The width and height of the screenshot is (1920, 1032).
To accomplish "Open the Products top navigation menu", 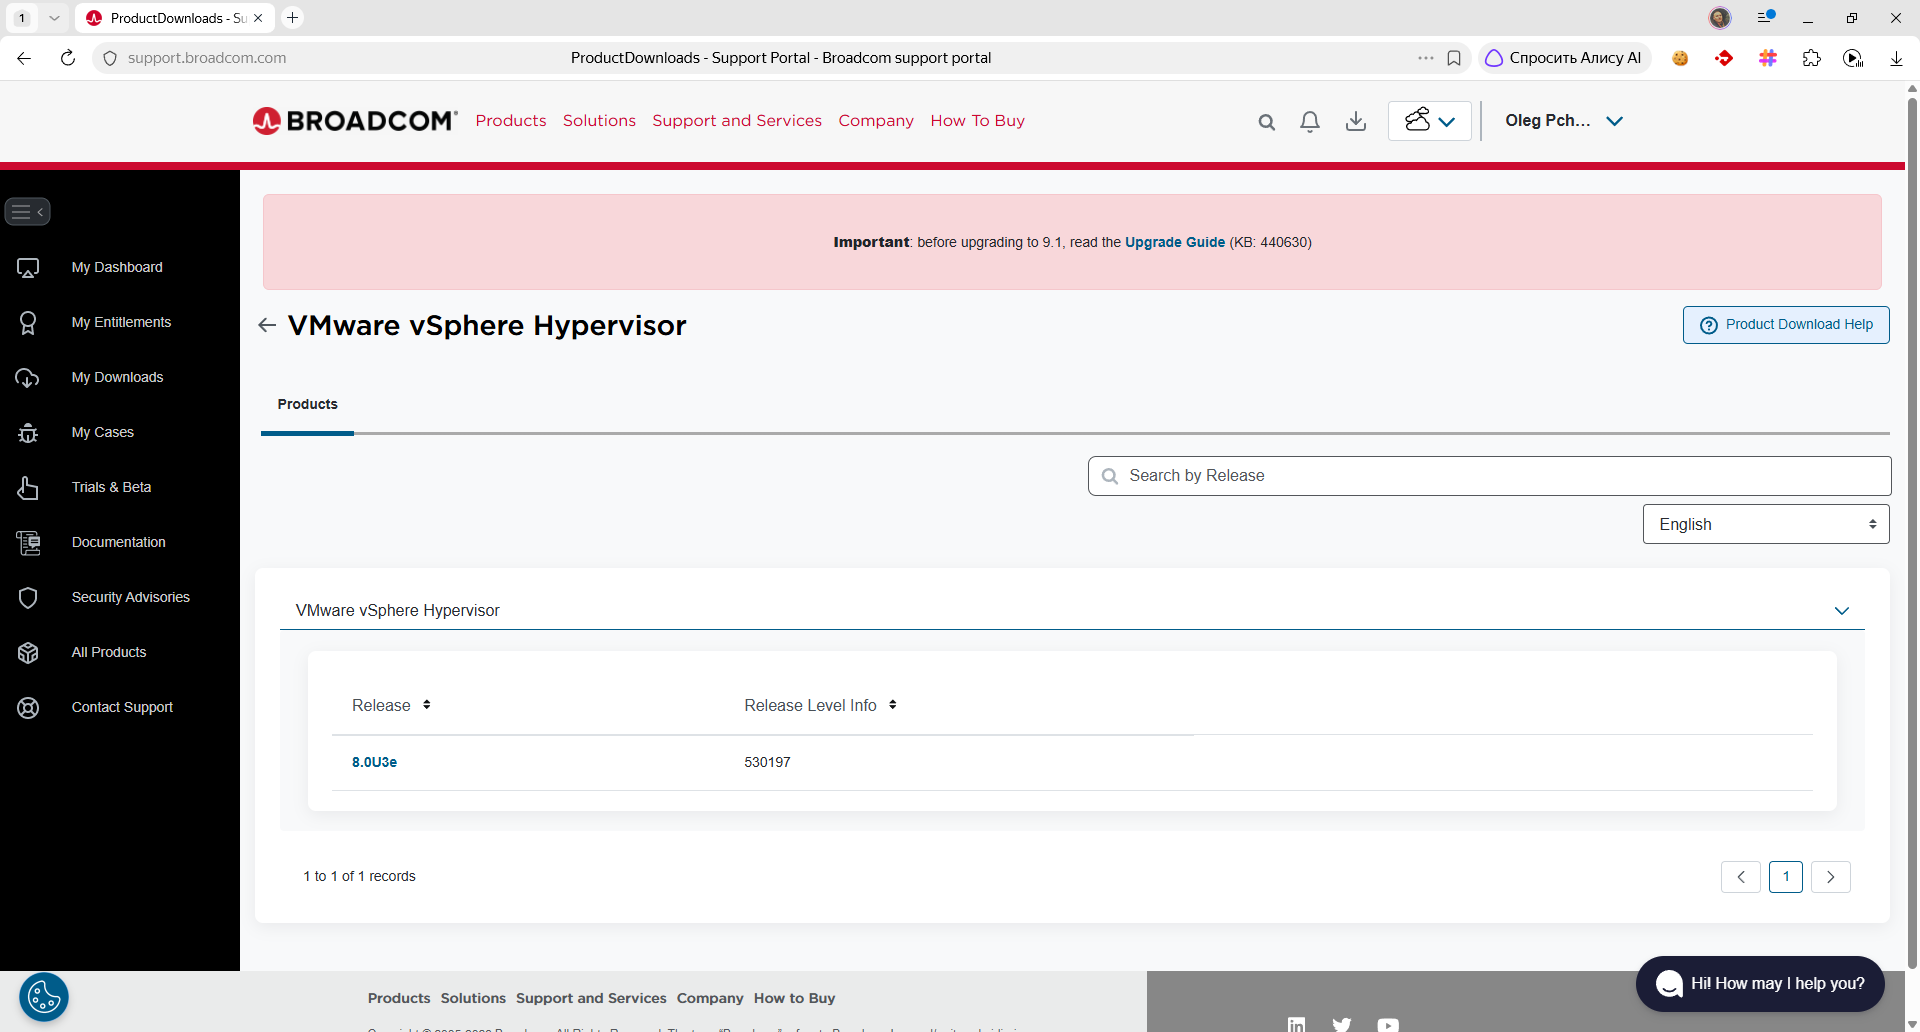I will (511, 121).
